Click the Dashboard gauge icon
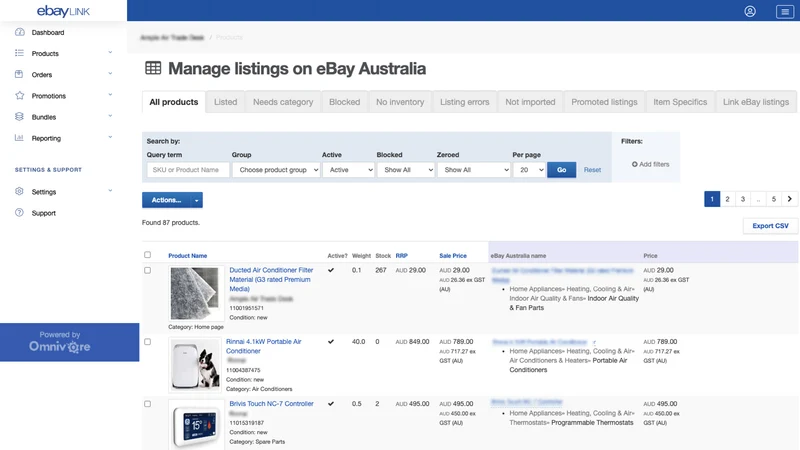 19,32
